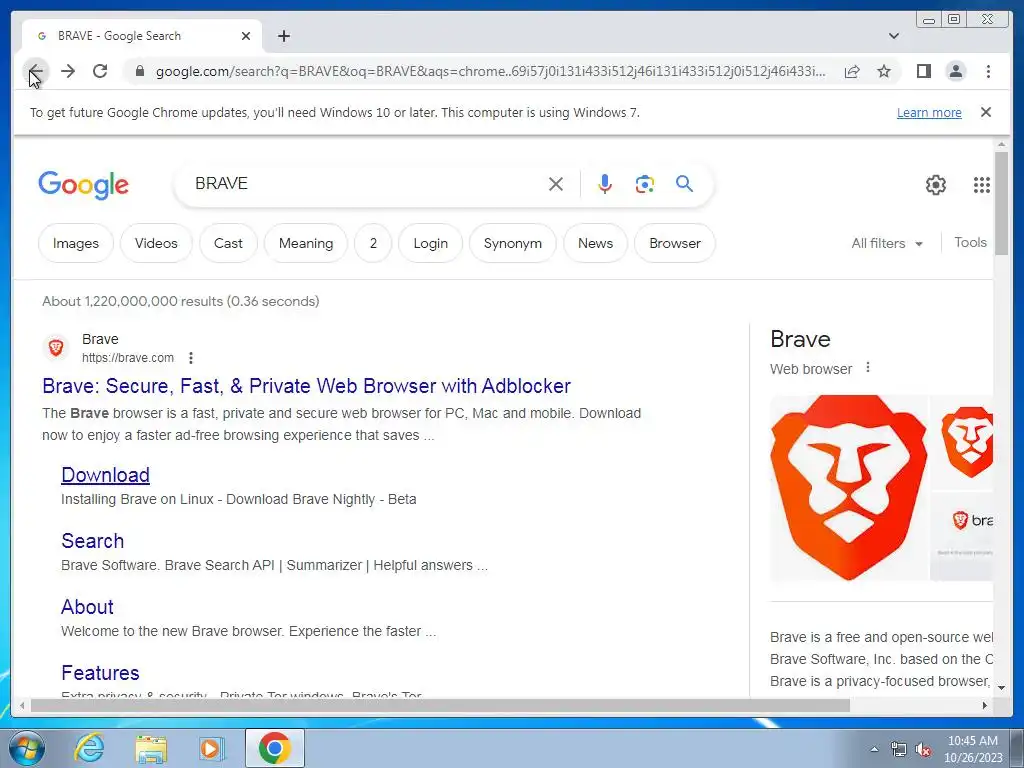Close the BRAVE - Google Search tab
Viewport: 1024px width, 768px height.
(246, 36)
